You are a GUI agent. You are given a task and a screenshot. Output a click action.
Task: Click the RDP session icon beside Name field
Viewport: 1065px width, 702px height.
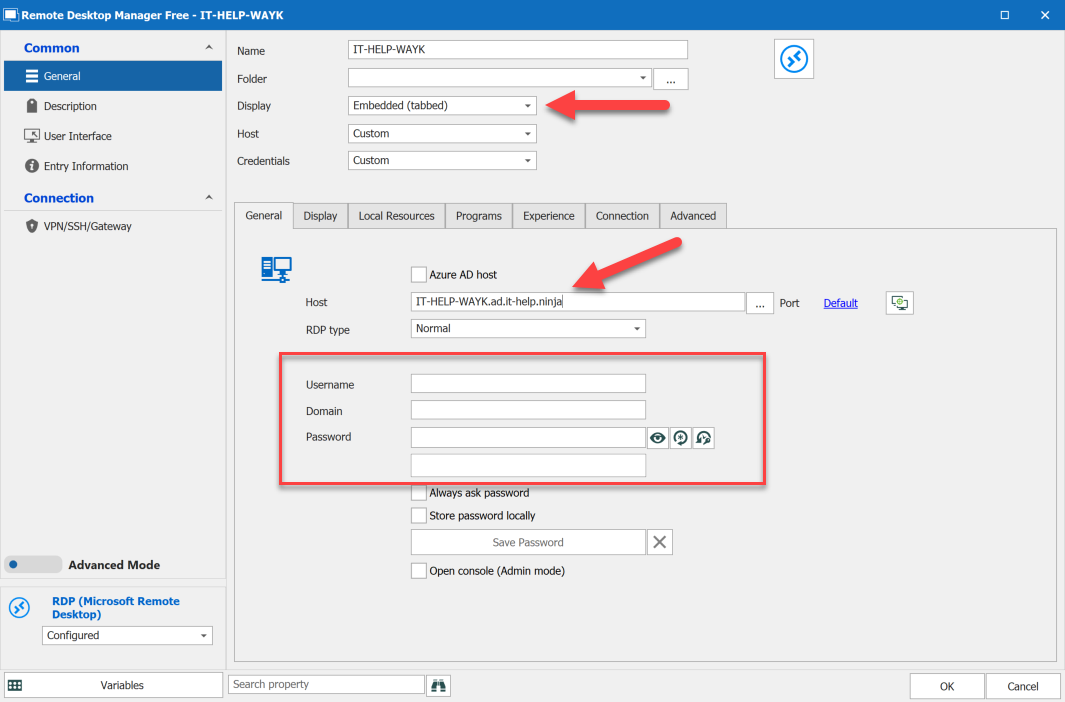pyautogui.click(x=795, y=60)
